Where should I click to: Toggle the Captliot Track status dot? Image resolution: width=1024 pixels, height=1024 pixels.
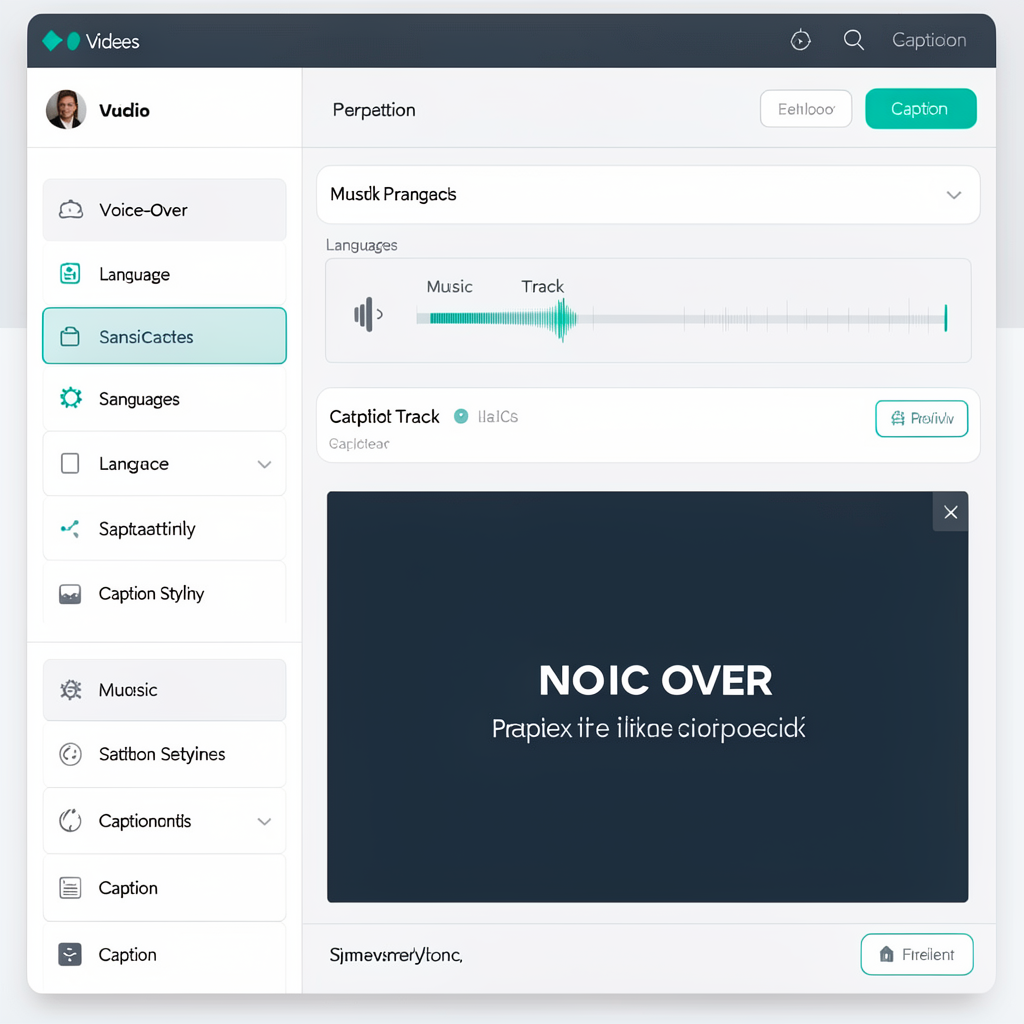click(461, 416)
